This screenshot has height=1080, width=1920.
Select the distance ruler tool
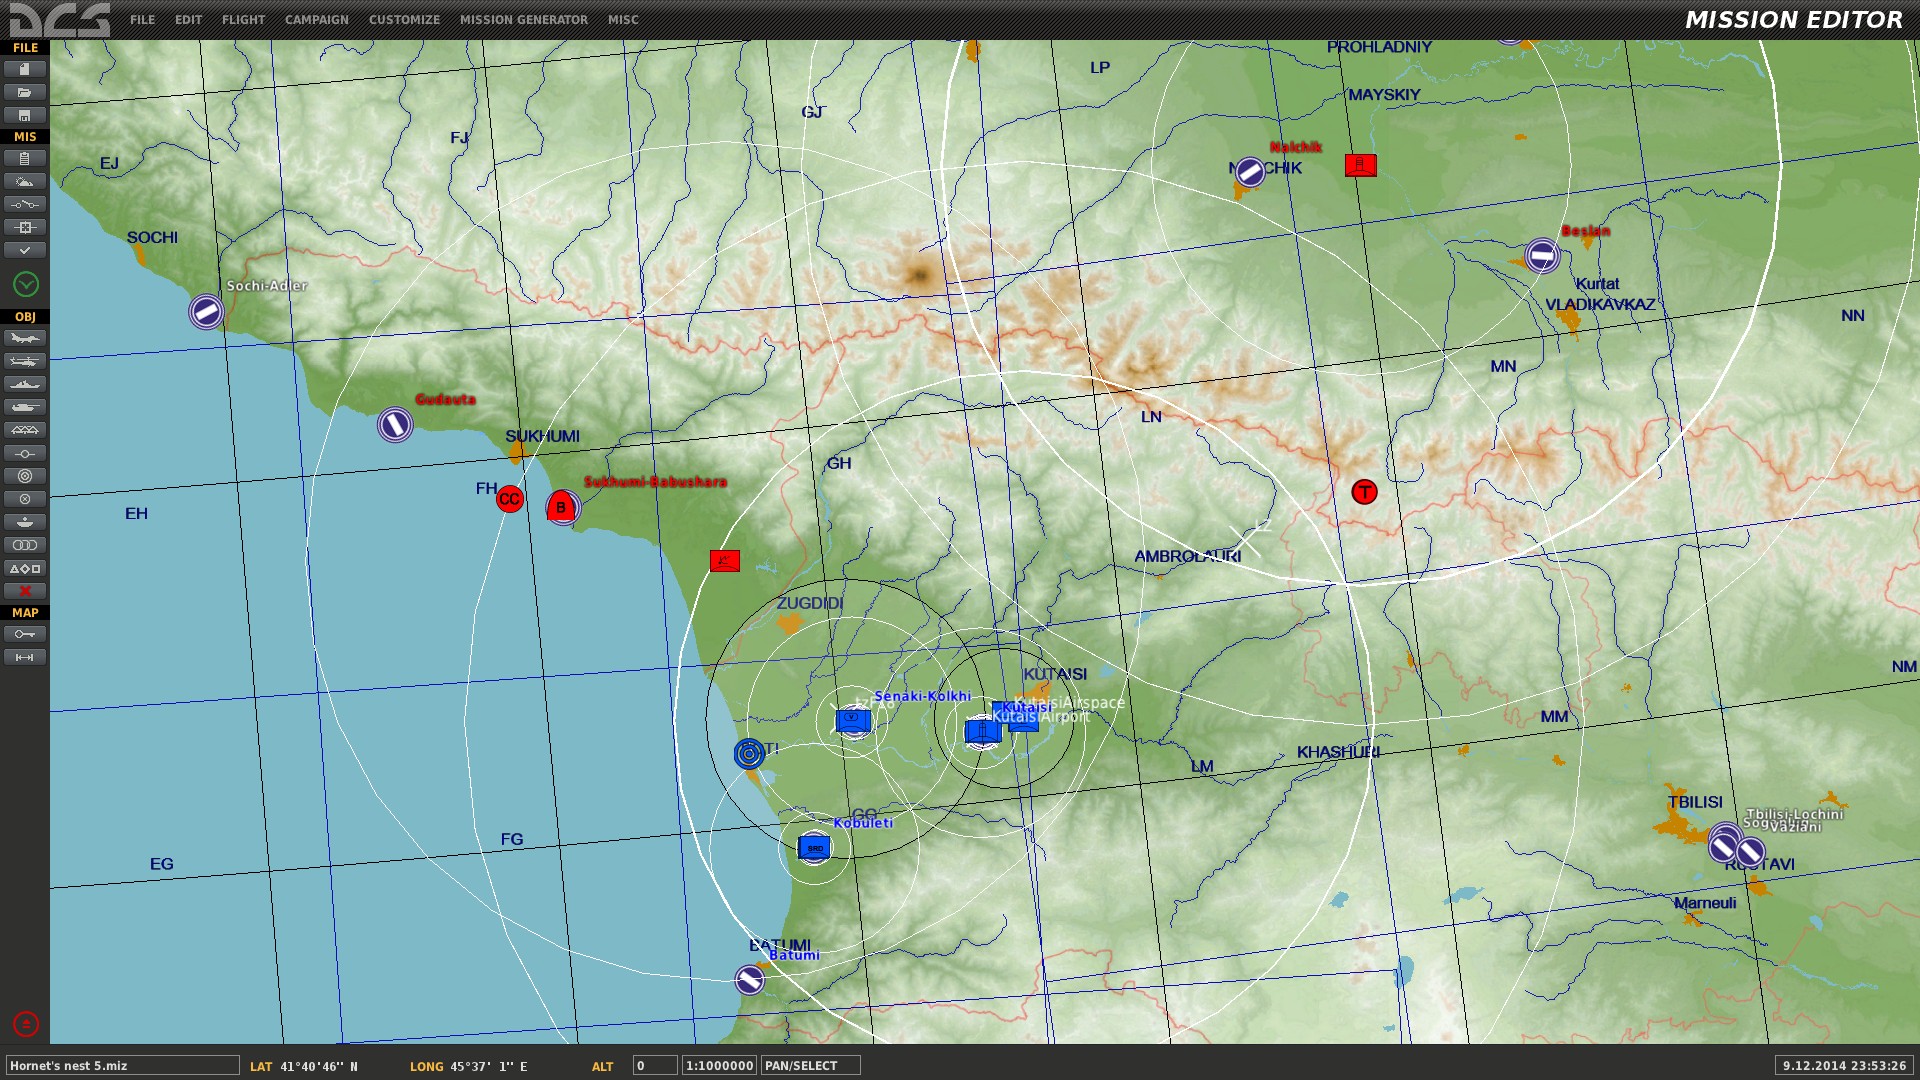point(25,657)
